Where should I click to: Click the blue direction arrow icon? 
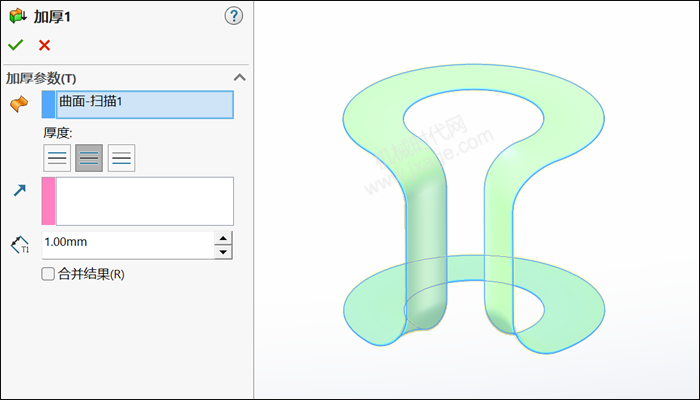[18, 189]
